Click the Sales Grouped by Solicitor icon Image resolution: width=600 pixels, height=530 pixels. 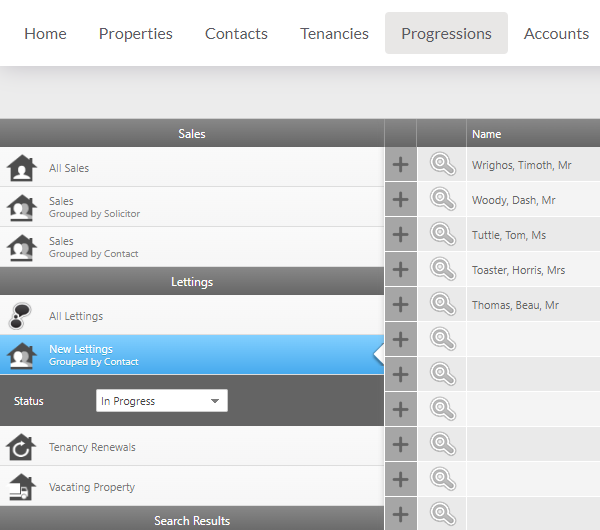coord(22,207)
